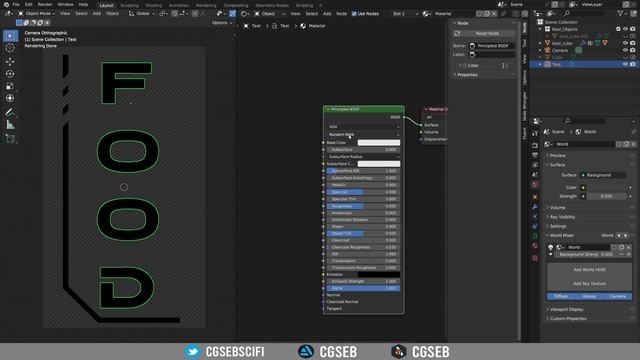Hide the Text object in viewport

pyautogui.click(x=625, y=64)
